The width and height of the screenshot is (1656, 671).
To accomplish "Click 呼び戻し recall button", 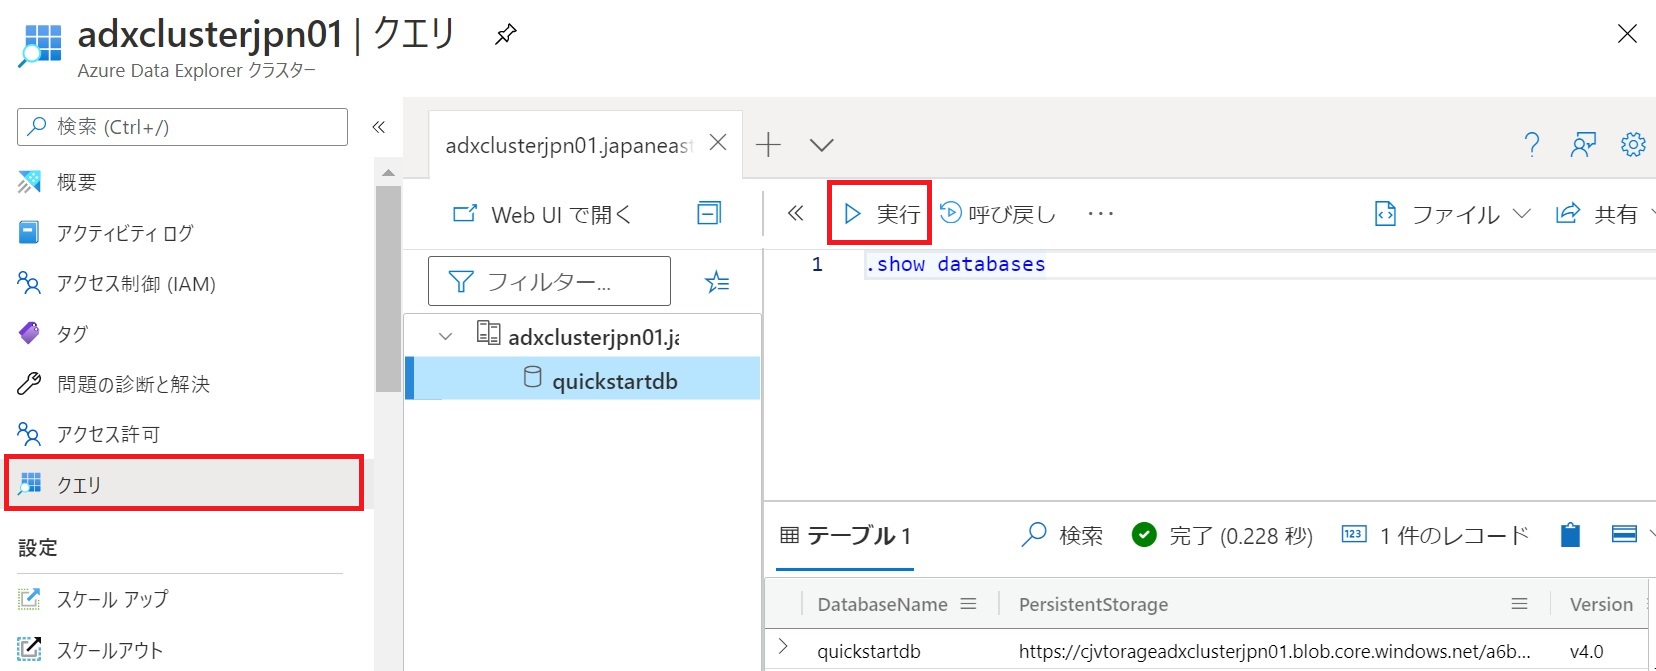I will pos(998,214).
